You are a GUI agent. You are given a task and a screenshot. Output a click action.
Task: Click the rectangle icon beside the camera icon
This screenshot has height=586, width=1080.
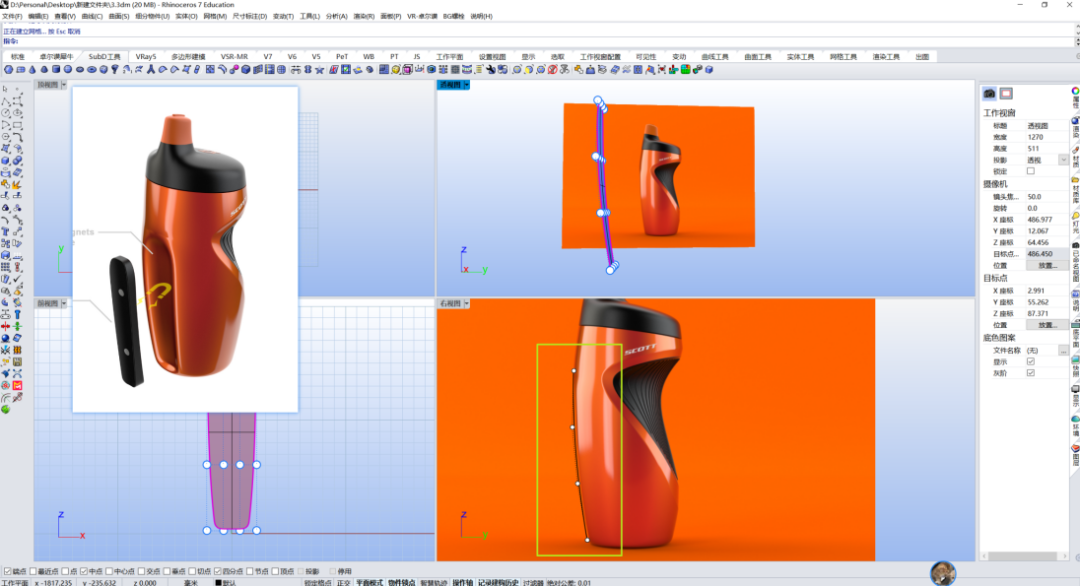[1006, 94]
